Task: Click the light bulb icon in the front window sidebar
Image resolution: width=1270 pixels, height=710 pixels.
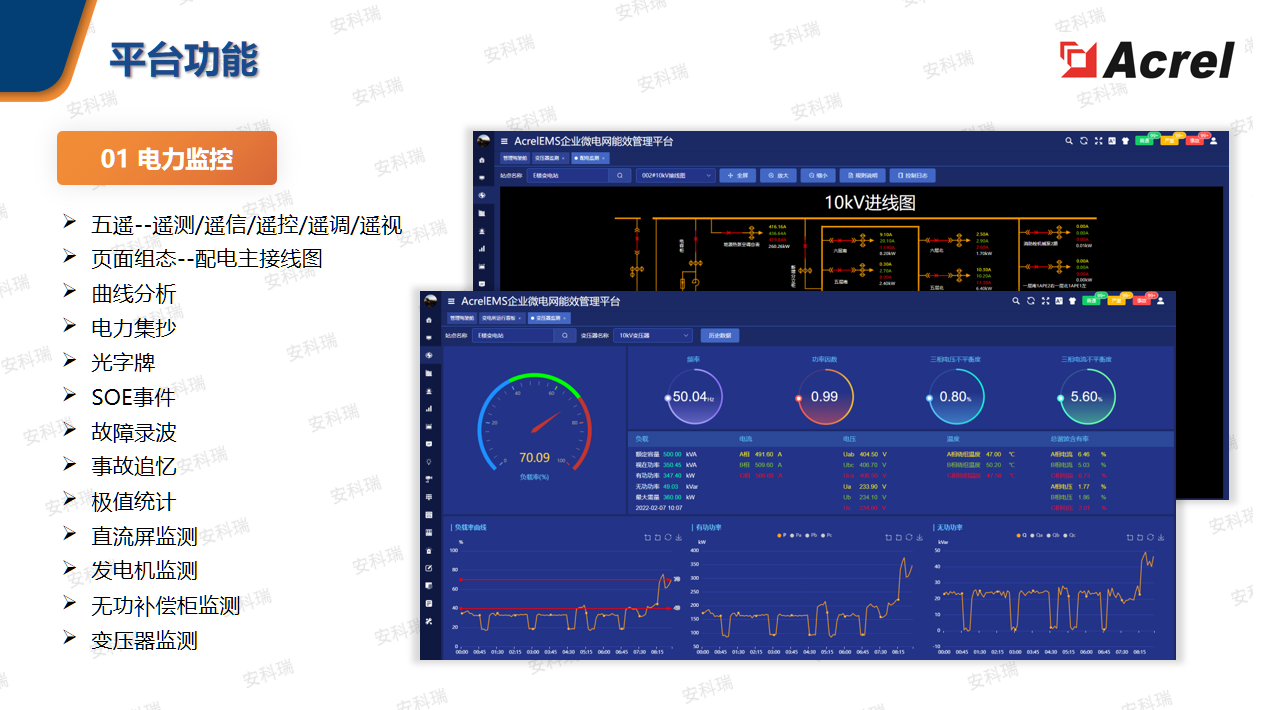Action: pyautogui.click(x=429, y=461)
